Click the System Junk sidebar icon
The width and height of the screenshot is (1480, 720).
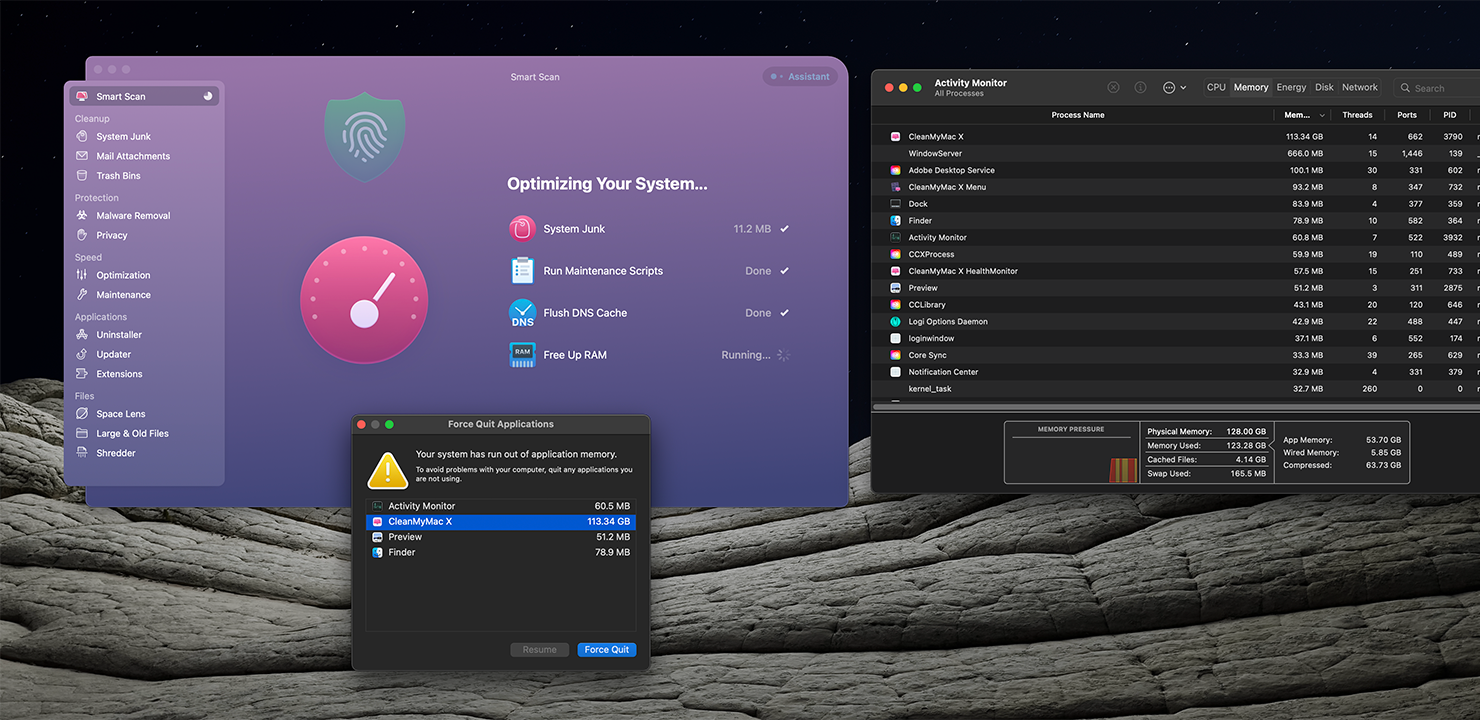tap(82, 136)
